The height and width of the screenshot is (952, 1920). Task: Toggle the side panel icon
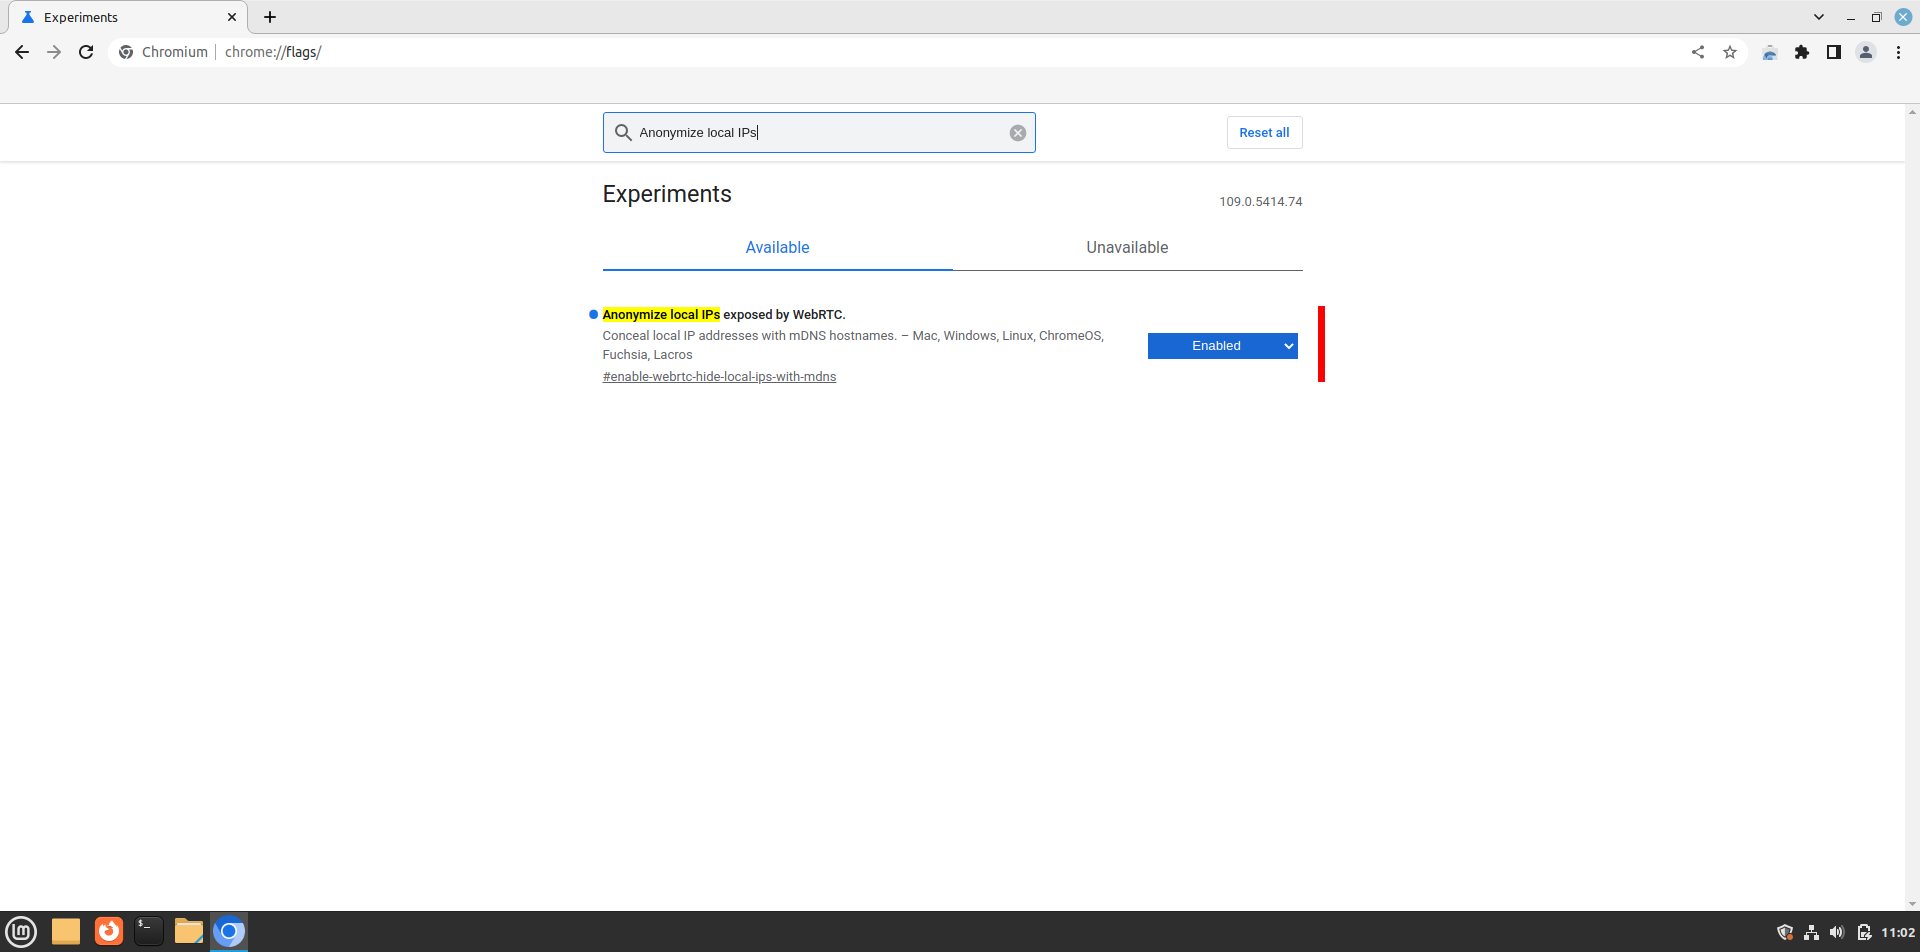(1834, 52)
